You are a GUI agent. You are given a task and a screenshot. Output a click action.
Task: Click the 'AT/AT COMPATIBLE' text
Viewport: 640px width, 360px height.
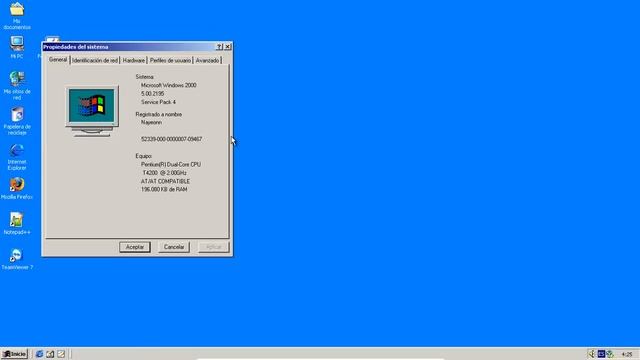pyautogui.click(x=165, y=181)
